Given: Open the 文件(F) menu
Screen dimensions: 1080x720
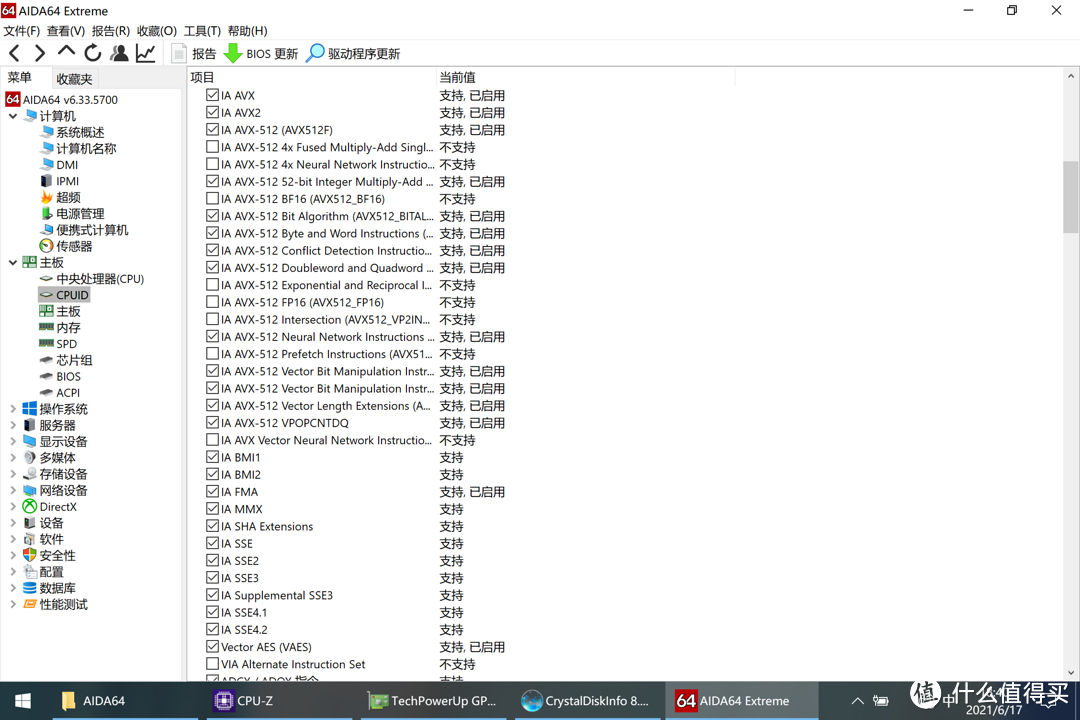Looking at the screenshot, I should (x=21, y=31).
